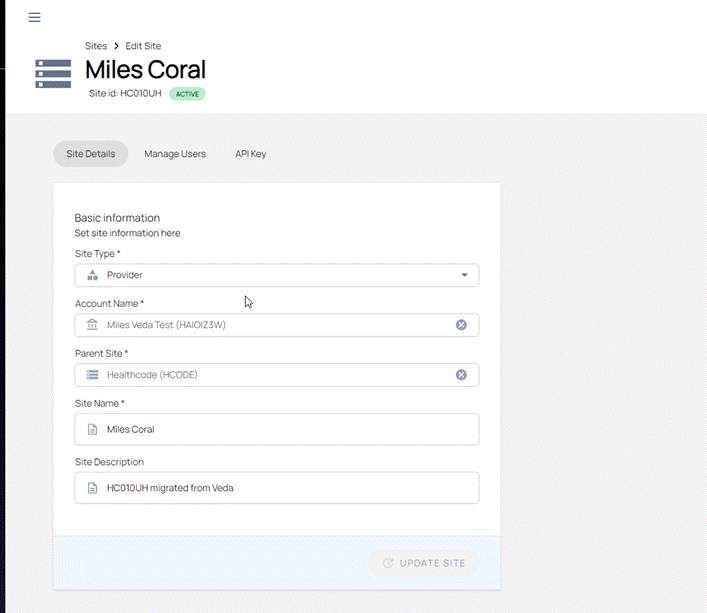
Task: Select the Site Details tab
Action: point(91,154)
